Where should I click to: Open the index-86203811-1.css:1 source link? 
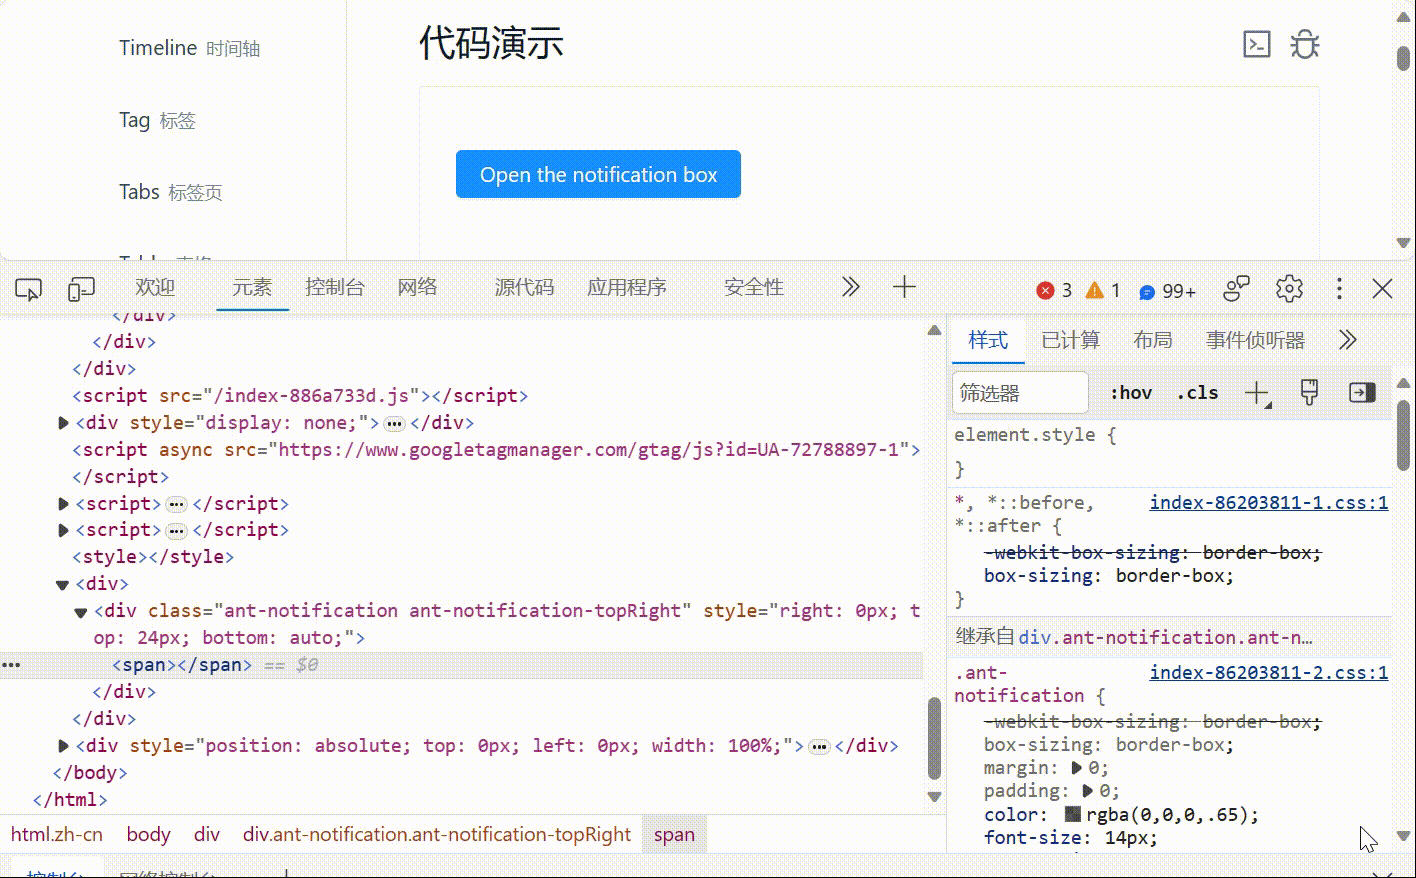[1268, 503]
